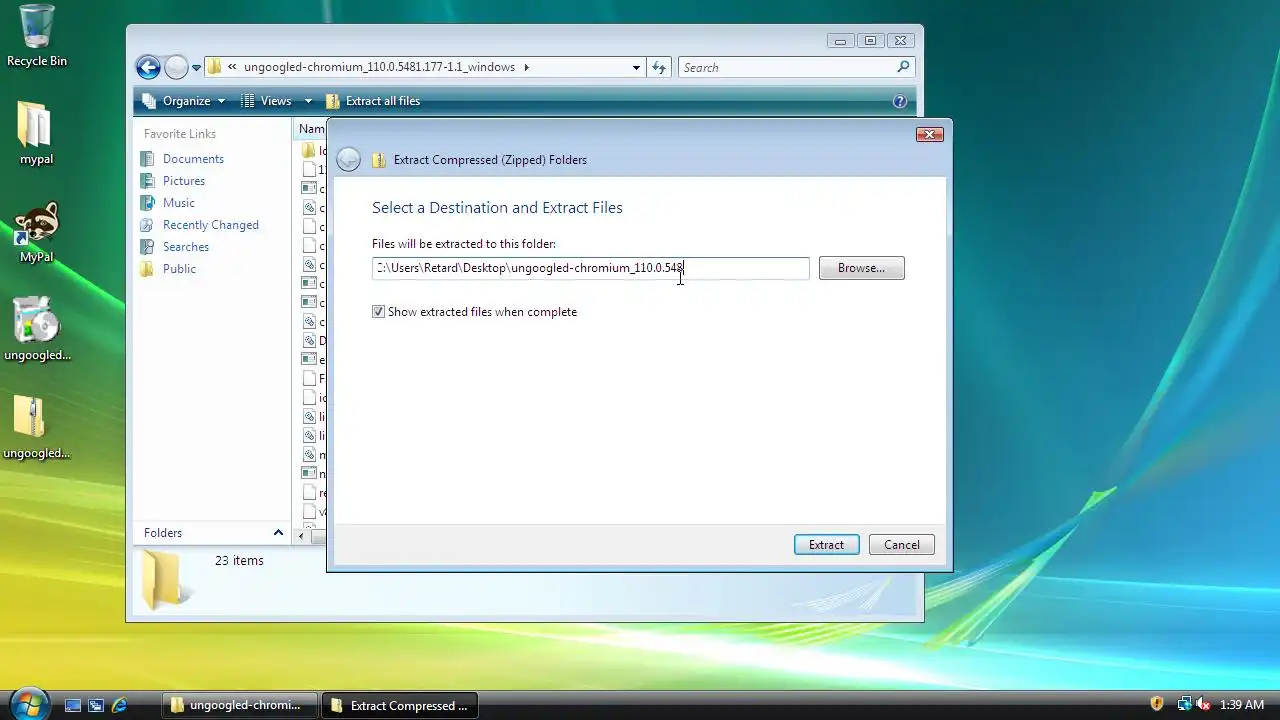The image size is (1280, 720).
Task: Click the muted volume tray icon
Action: [1203, 704]
